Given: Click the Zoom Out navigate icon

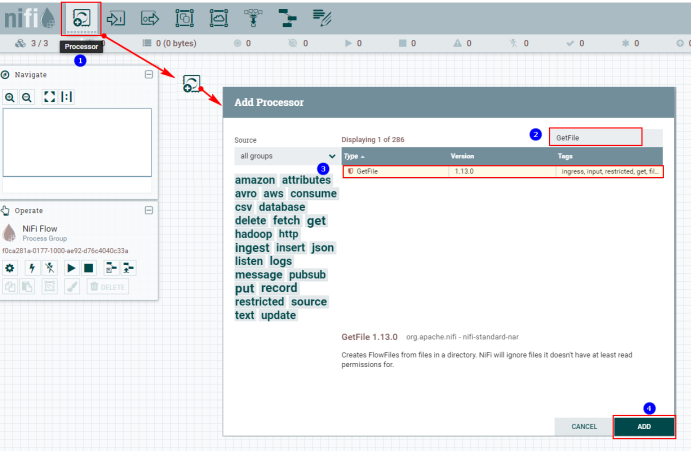Looking at the screenshot, I should pyautogui.click(x=27, y=97).
